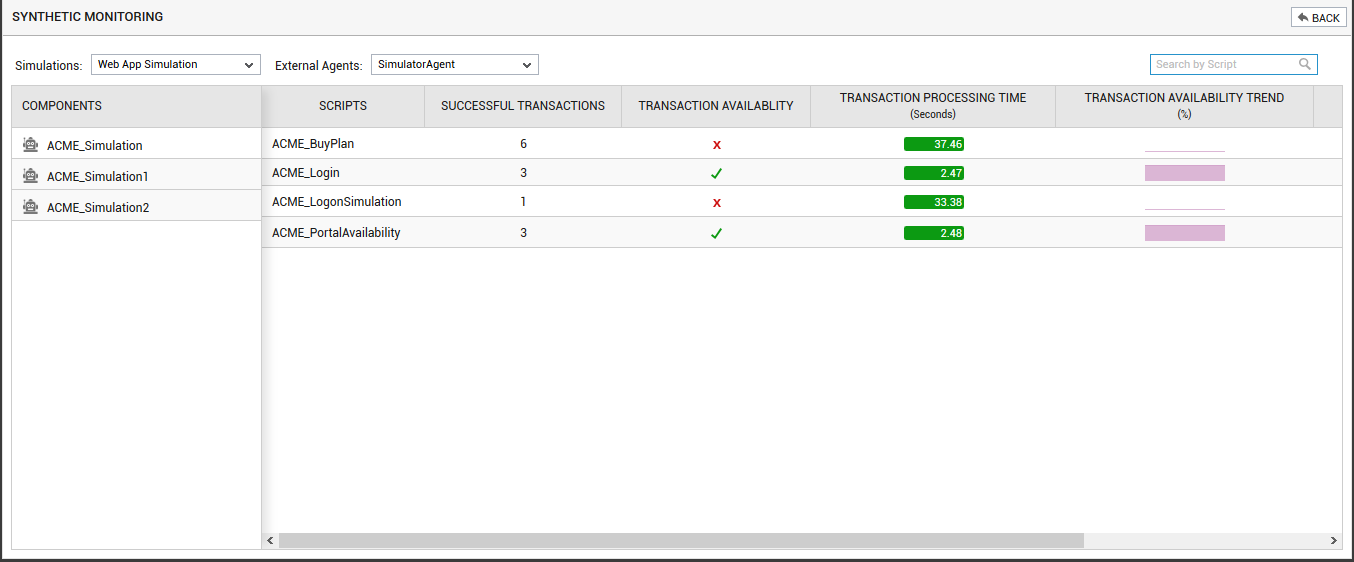Click the TRANSACTION PROCESSING TIME header
This screenshot has height=562, width=1354.
933,106
